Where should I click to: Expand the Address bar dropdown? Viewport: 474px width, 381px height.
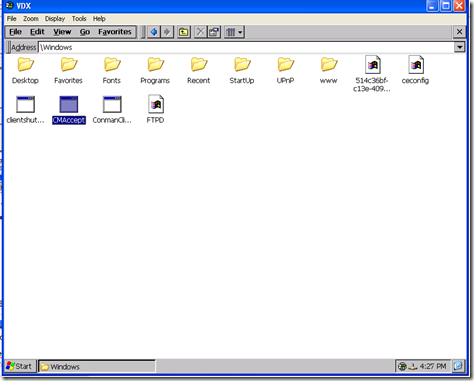(x=459, y=47)
